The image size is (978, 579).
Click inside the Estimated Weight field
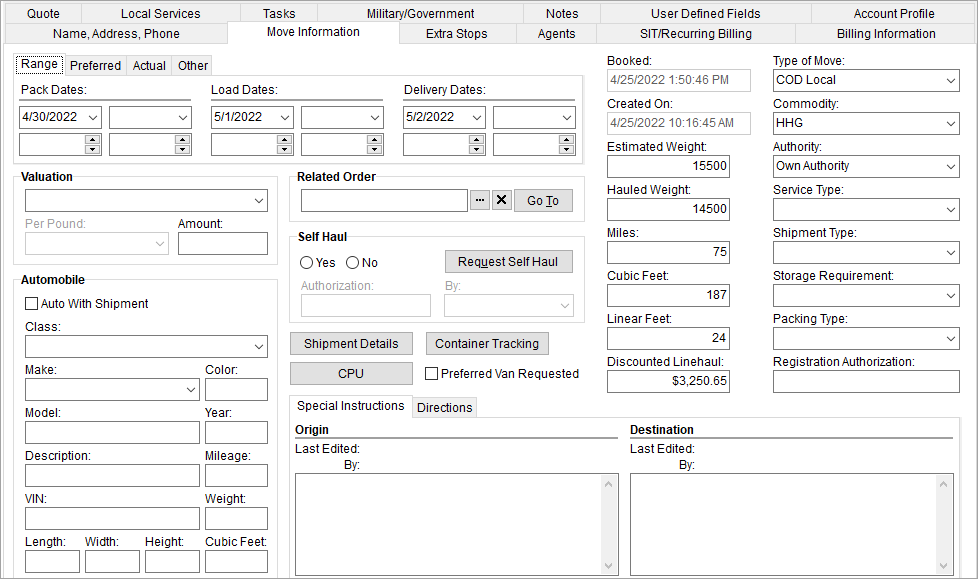(x=667, y=166)
